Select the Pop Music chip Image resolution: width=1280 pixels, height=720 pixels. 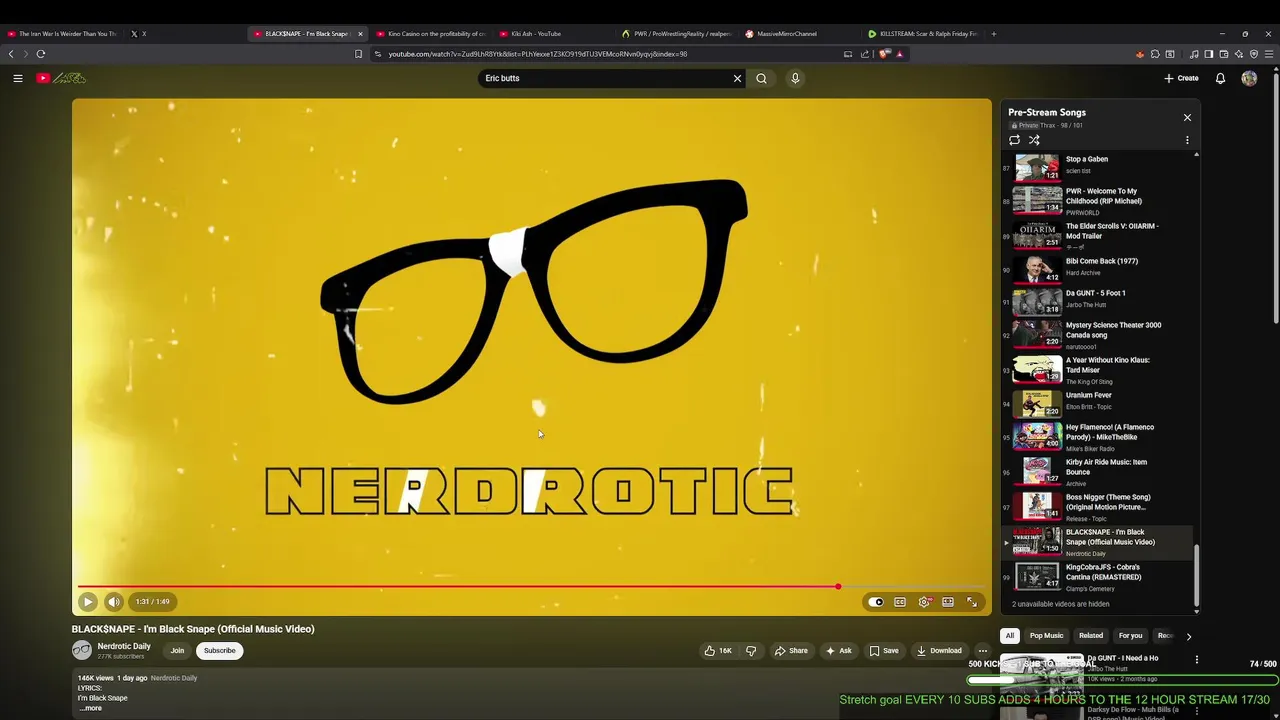point(1046,636)
